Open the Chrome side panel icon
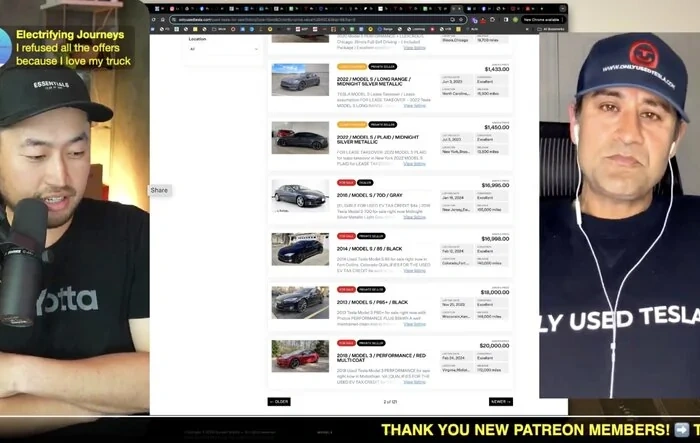 pyautogui.click(x=506, y=20)
